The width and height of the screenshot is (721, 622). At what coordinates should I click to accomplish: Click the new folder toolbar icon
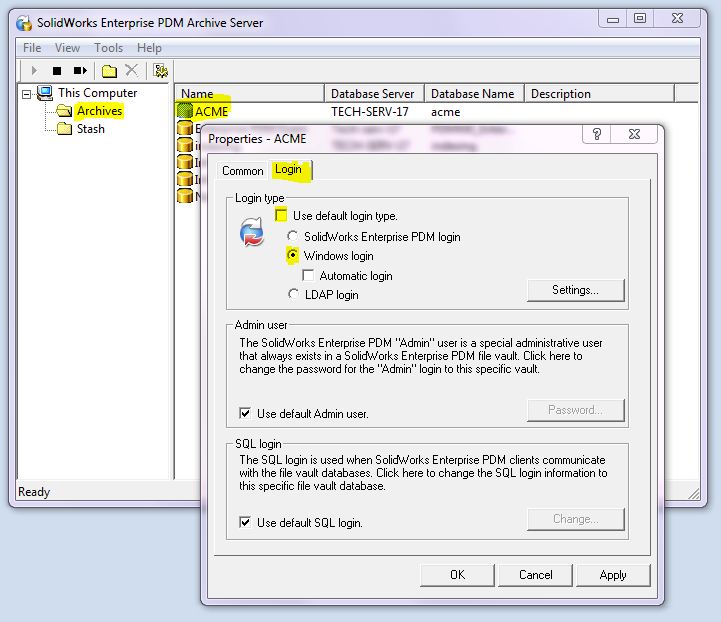[x=109, y=71]
